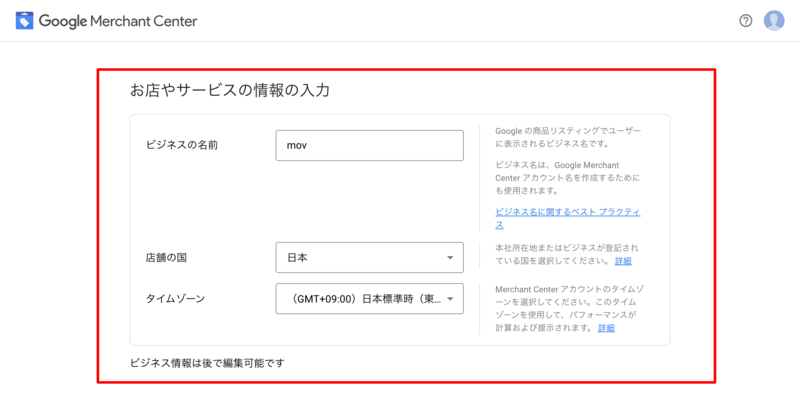Click the お店やサービスの情報の入力 heading
The image size is (800, 412).
pos(230,91)
